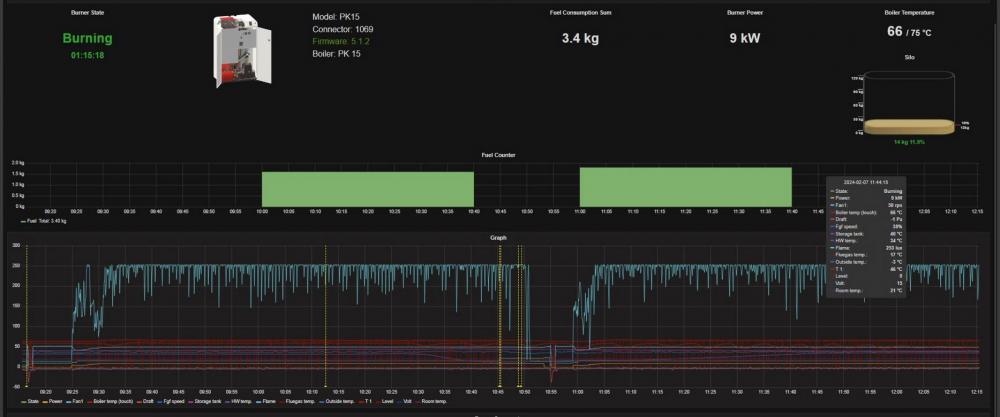
Task: Open the Graph panel title menu
Action: coord(498,237)
